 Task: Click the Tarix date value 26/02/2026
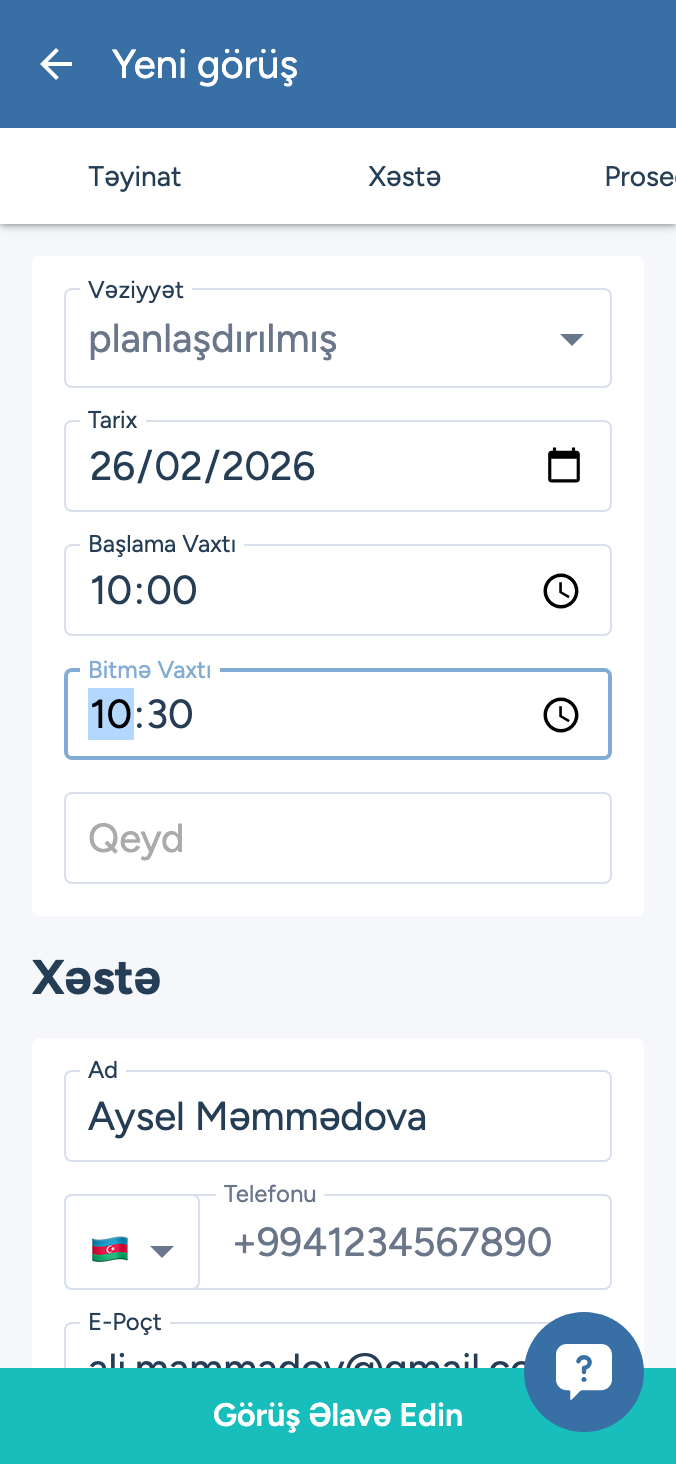tap(203, 466)
